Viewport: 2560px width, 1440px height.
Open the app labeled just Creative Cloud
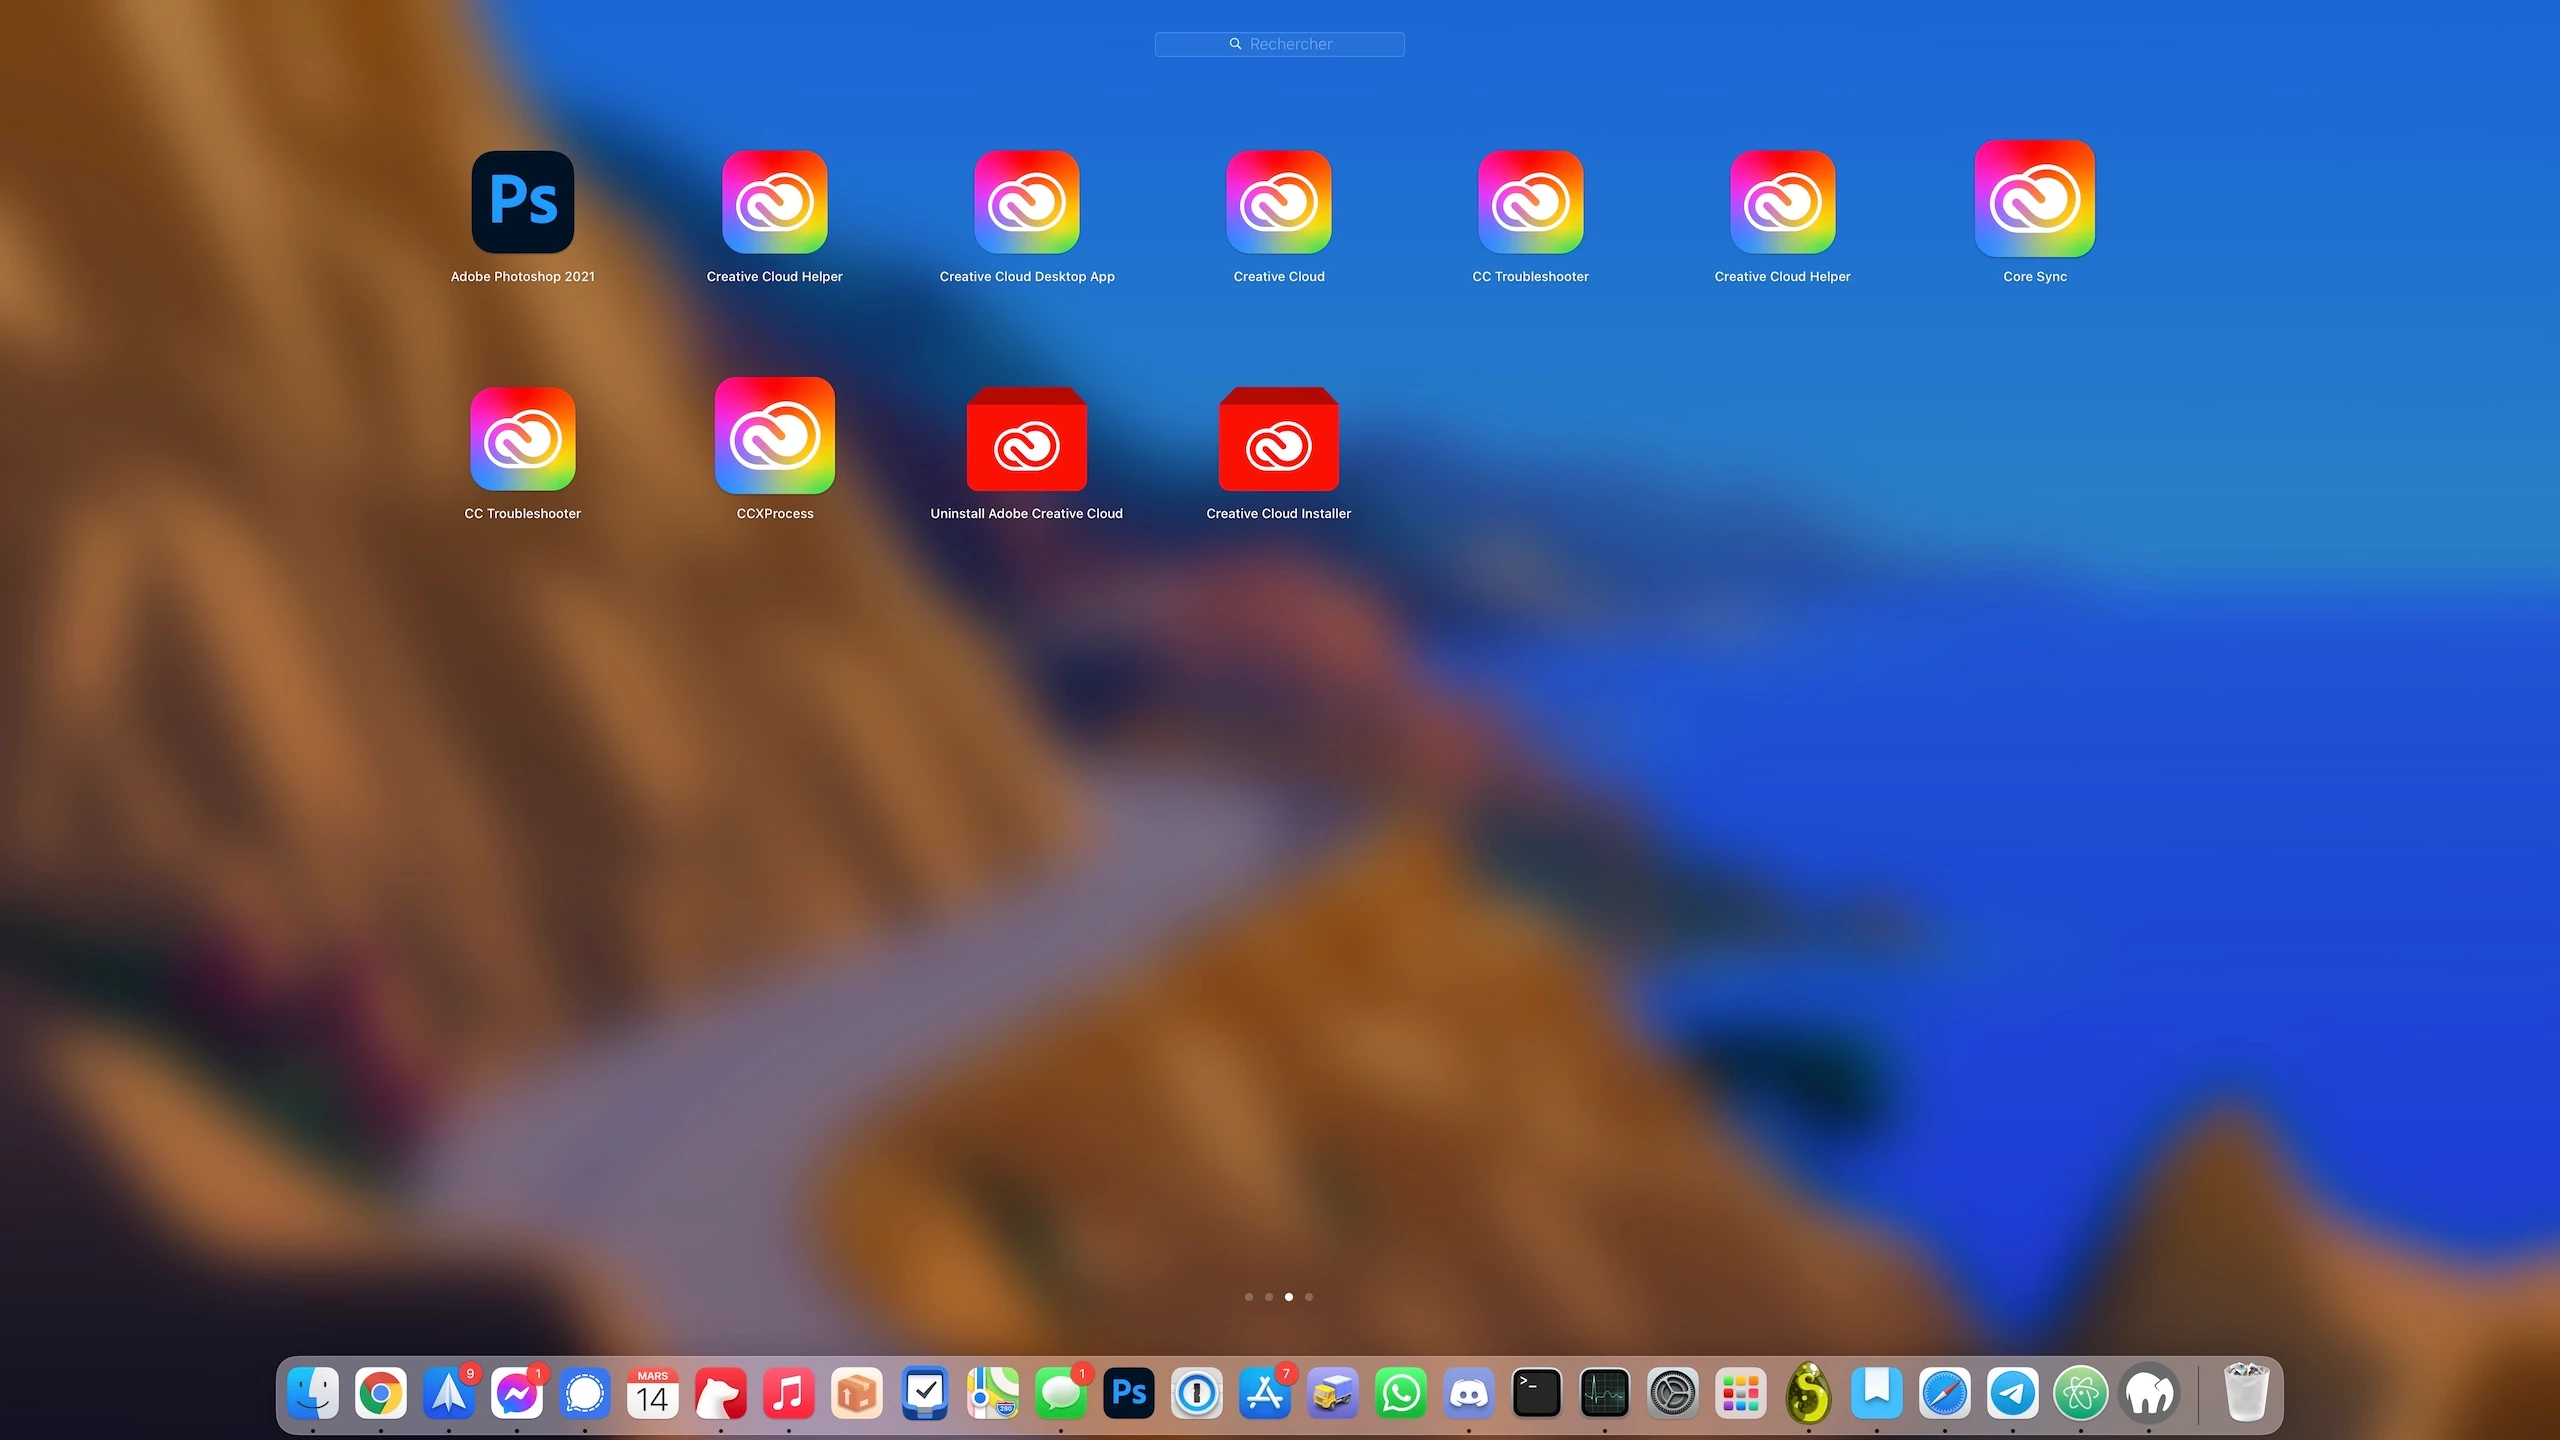1278,202
